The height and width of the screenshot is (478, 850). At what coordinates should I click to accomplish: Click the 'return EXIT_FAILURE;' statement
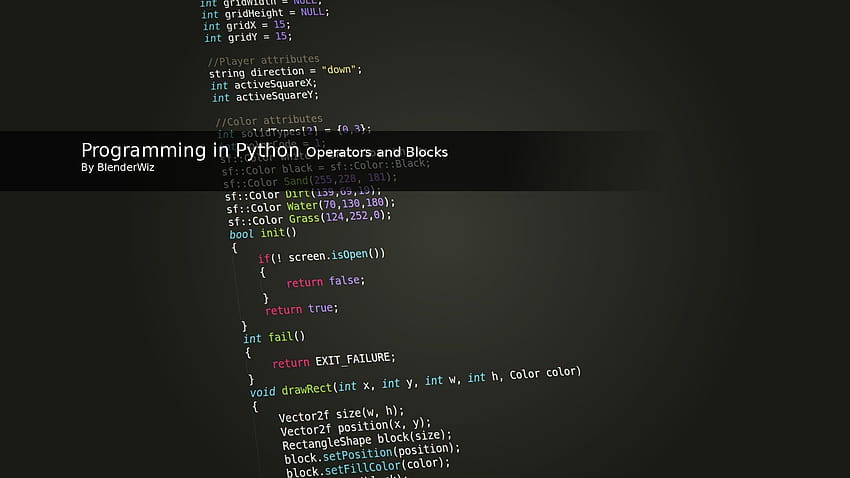click(334, 360)
